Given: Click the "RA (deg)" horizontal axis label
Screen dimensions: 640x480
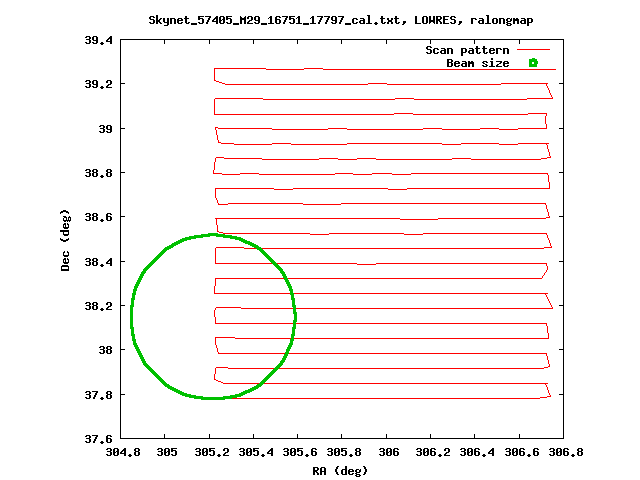Looking at the screenshot, I should (340, 471).
